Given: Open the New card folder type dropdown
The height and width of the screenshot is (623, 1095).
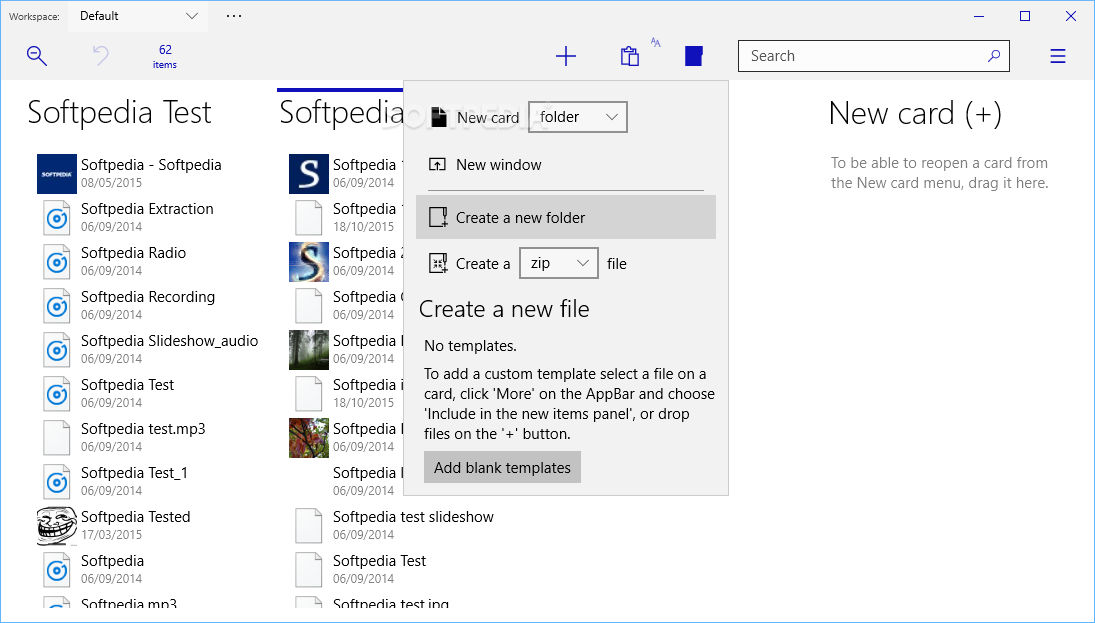Looking at the screenshot, I should pos(578,117).
